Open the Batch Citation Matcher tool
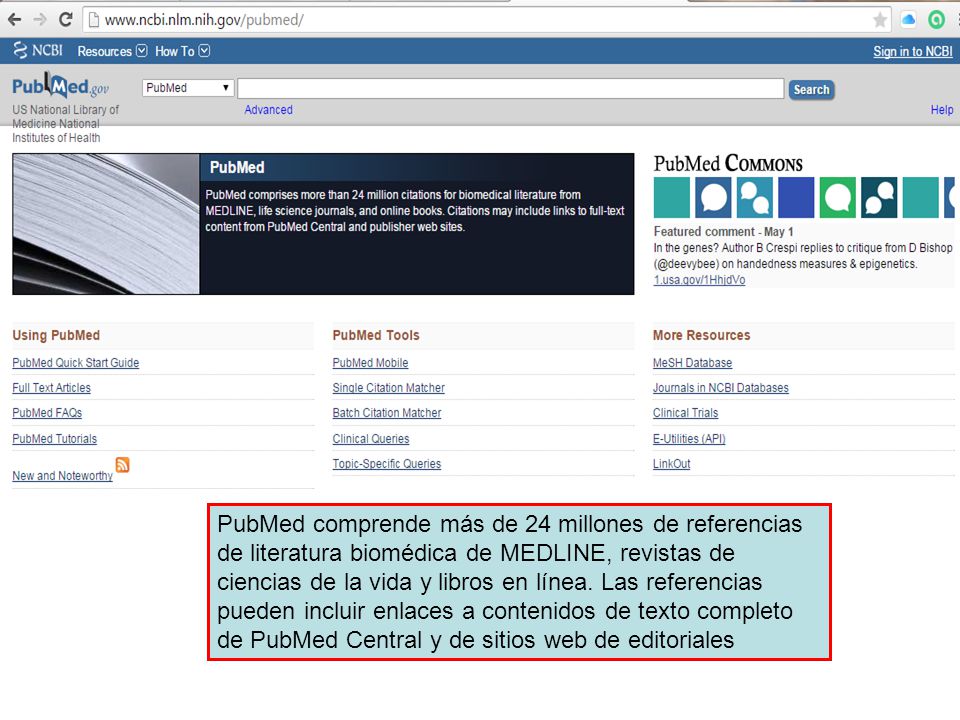960x720 pixels. (x=387, y=413)
